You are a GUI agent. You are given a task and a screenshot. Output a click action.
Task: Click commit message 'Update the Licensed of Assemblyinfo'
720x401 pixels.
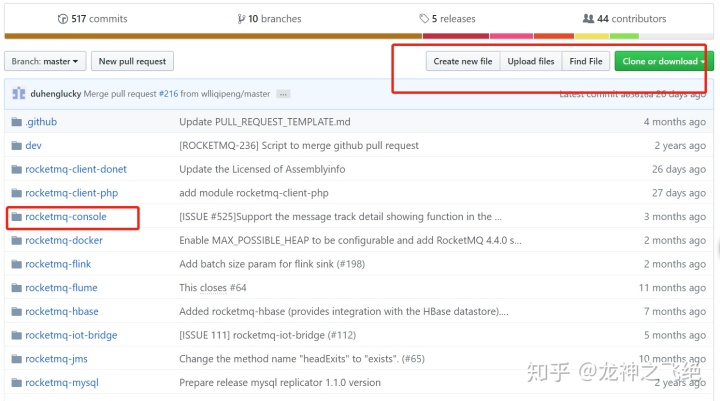262,169
